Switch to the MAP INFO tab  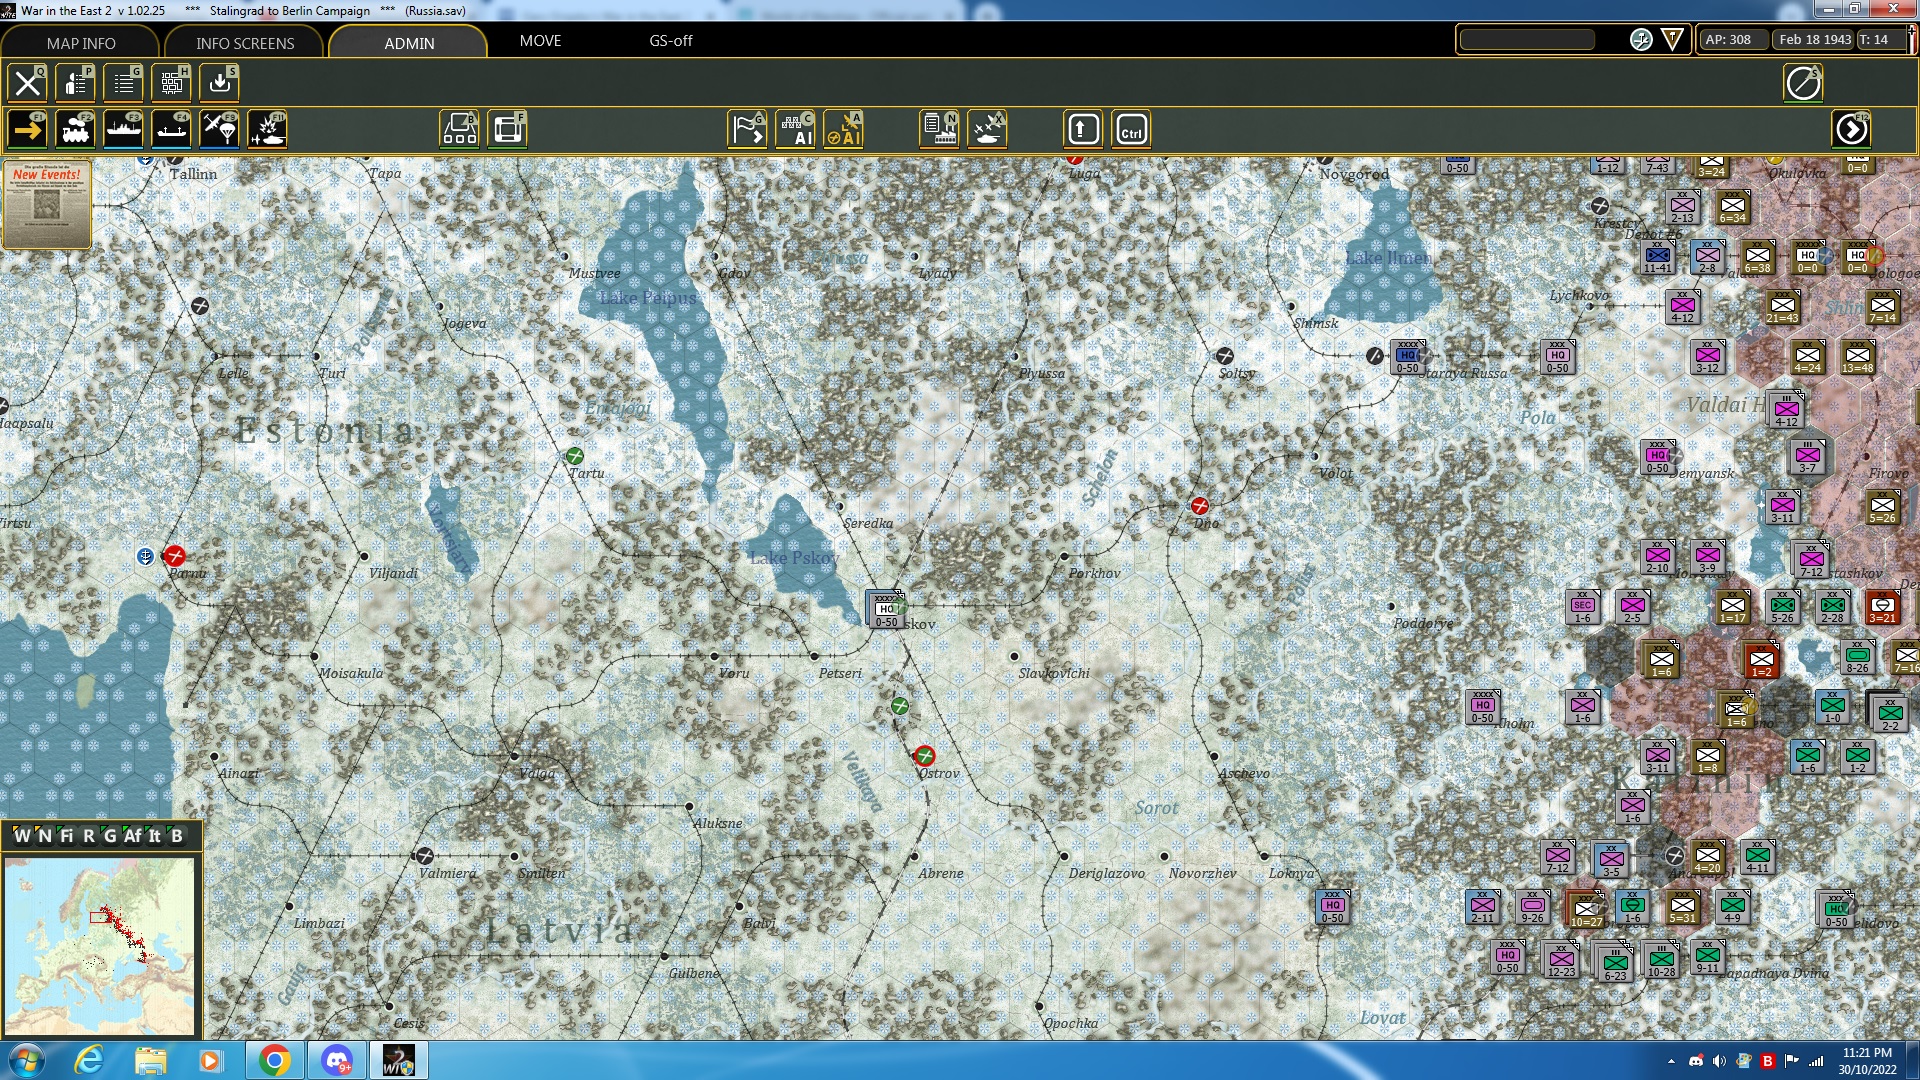pyautogui.click(x=81, y=43)
